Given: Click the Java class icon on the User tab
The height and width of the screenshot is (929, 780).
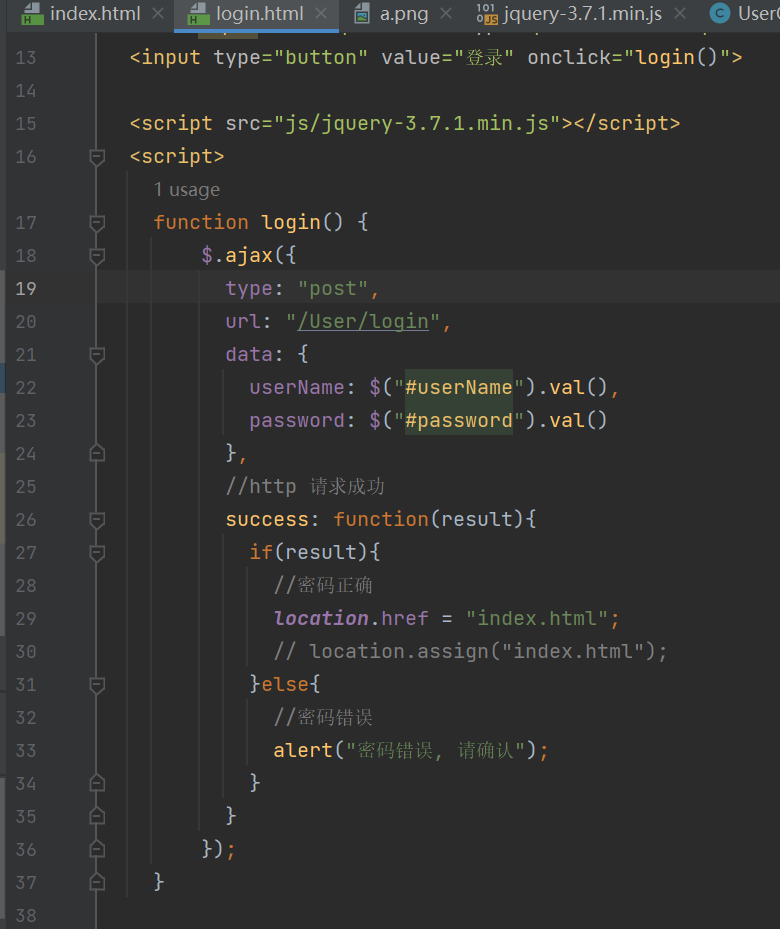Looking at the screenshot, I should 720,13.
